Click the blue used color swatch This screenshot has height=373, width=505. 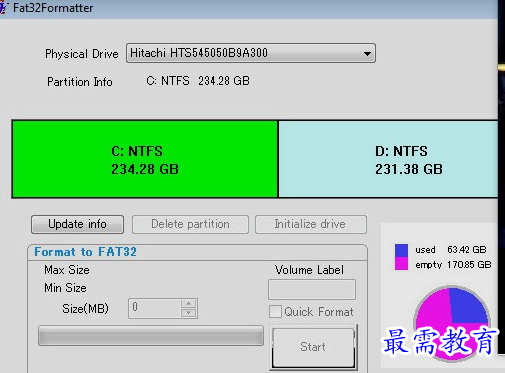coord(401,250)
